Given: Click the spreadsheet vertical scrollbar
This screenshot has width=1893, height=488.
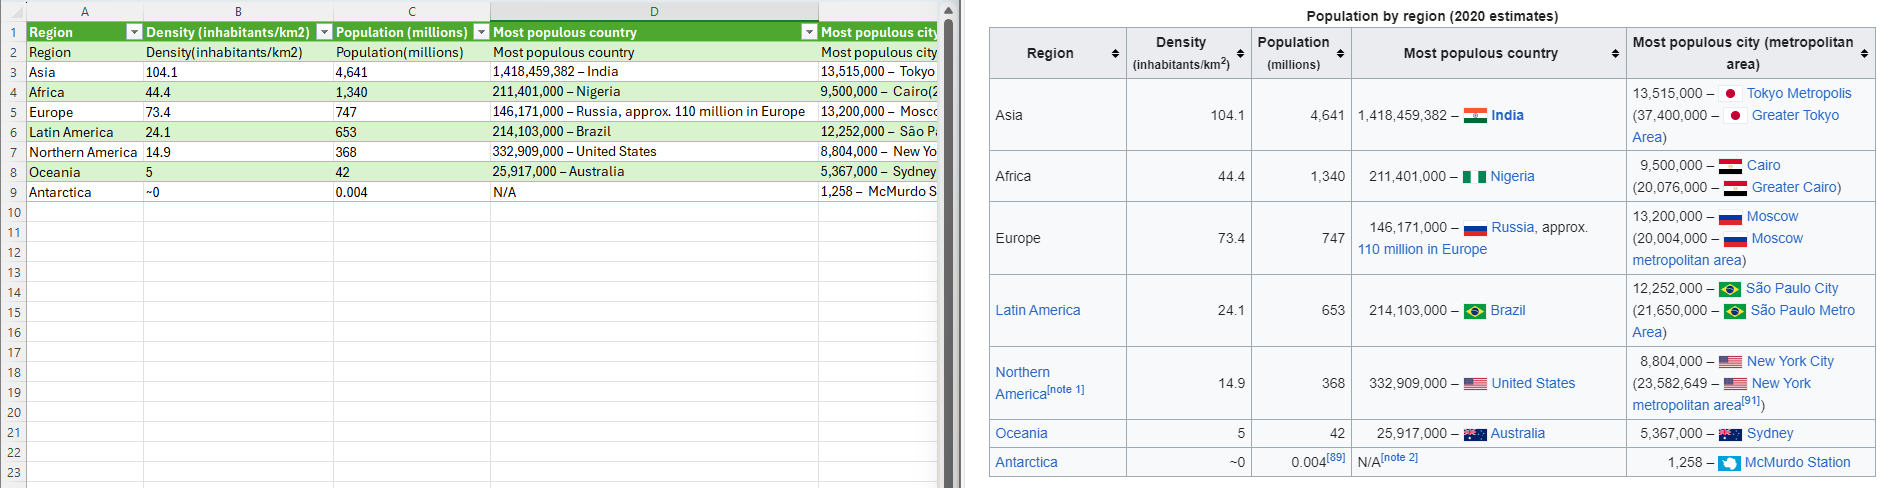Looking at the screenshot, I should (949, 250).
